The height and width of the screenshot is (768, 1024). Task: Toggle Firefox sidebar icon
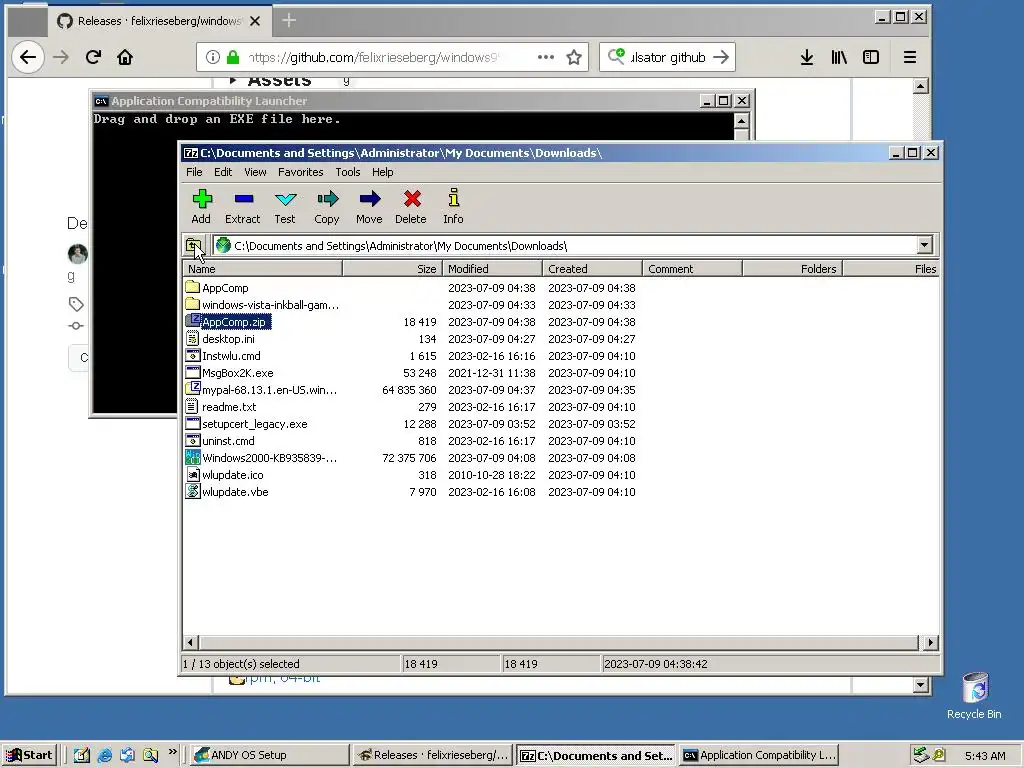point(871,57)
